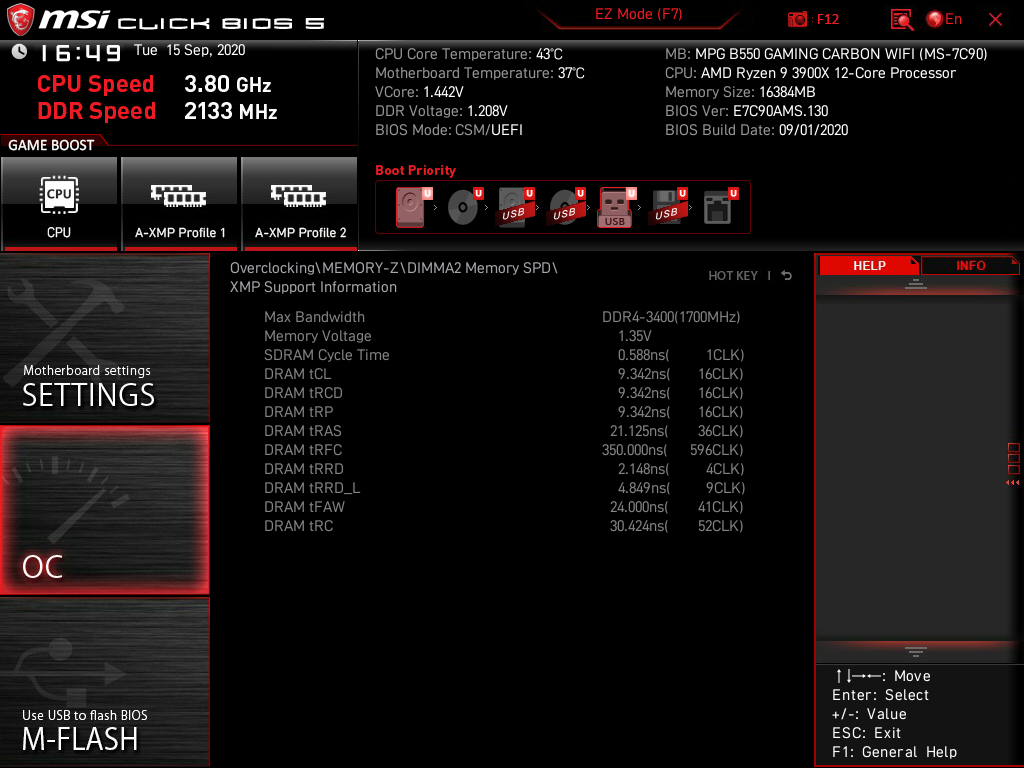Switch to the HELP tab
Screen dimensions: 1024x768
click(869, 266)
